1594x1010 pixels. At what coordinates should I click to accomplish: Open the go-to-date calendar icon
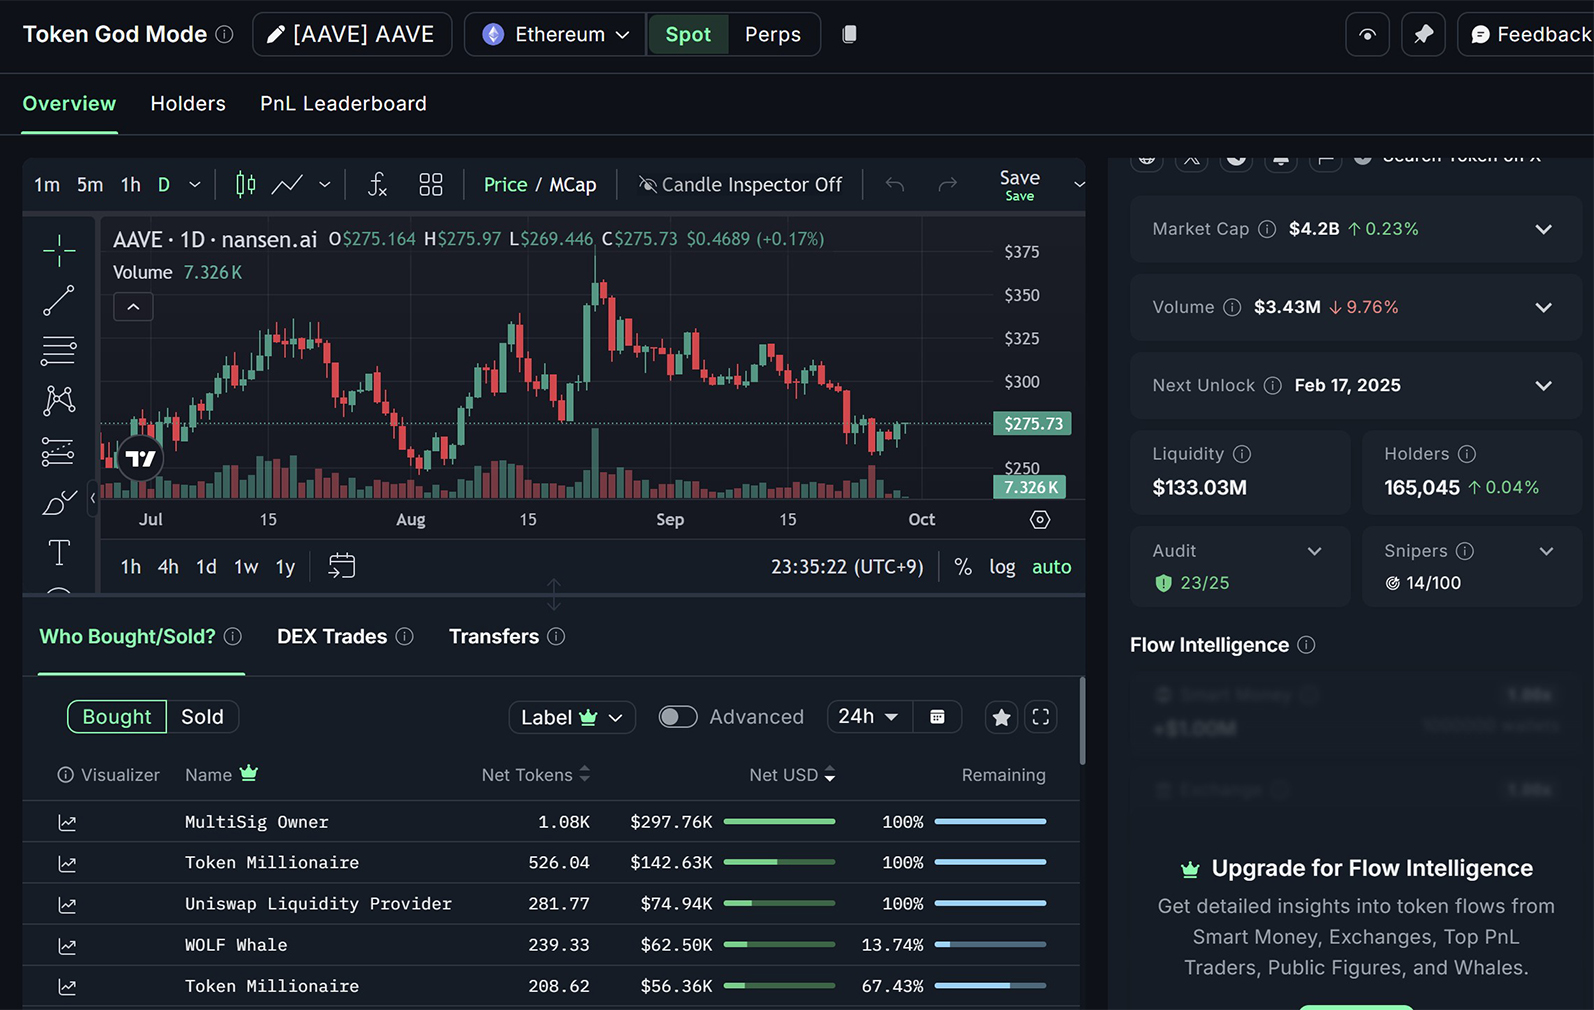click(342, 566)
